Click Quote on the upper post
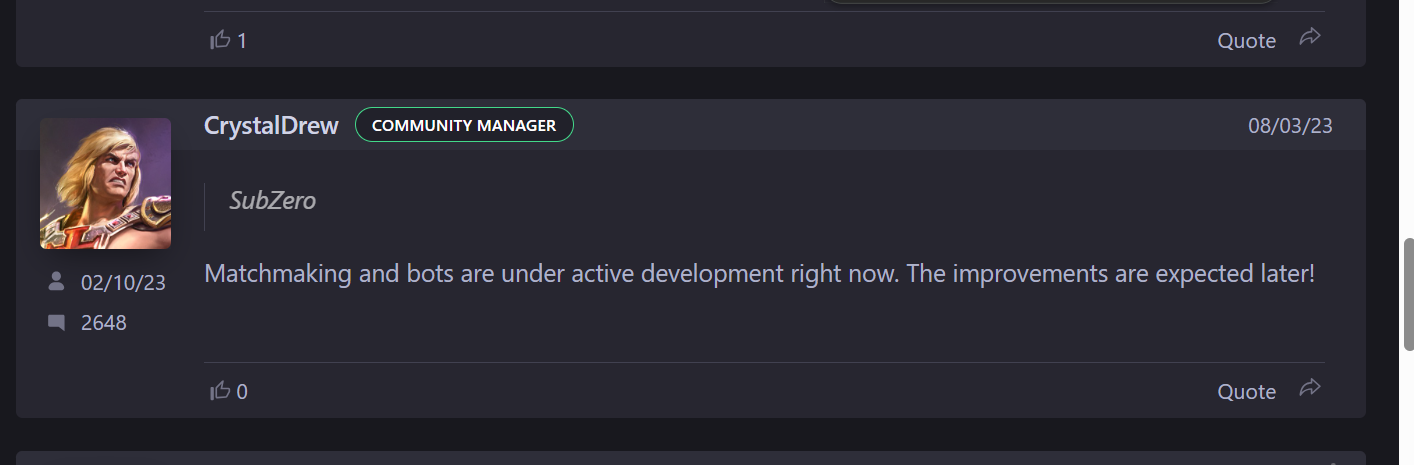This screenshot has height=465, width=1414. click(x=1246, y=41)
